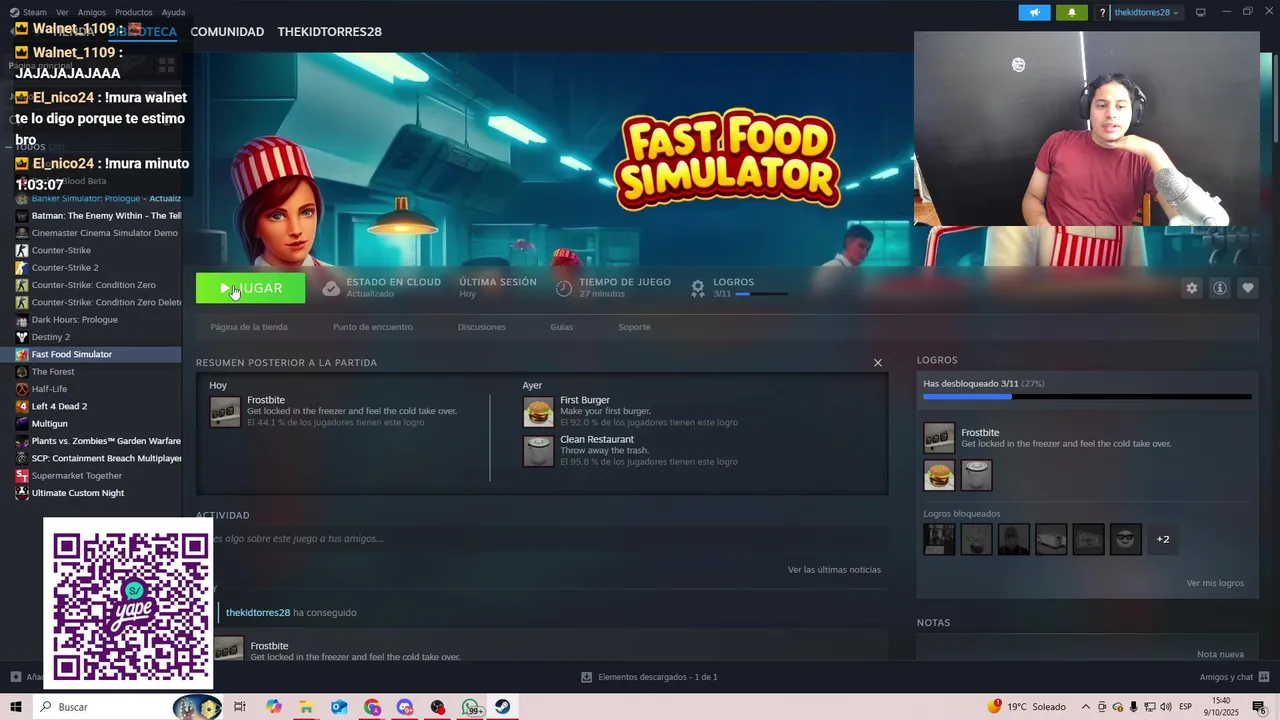
Task: Open File Explorer from the taskbar
Action: [x=306, y=707]
